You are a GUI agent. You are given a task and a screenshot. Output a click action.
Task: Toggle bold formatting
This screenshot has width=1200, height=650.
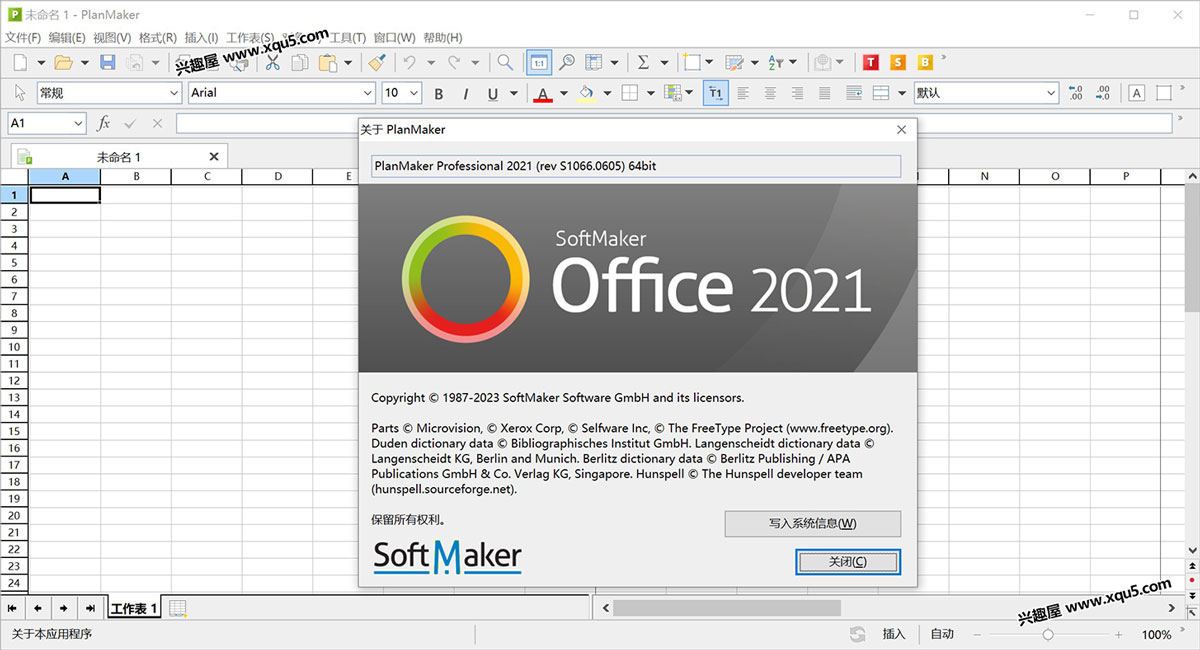(438, 93)
